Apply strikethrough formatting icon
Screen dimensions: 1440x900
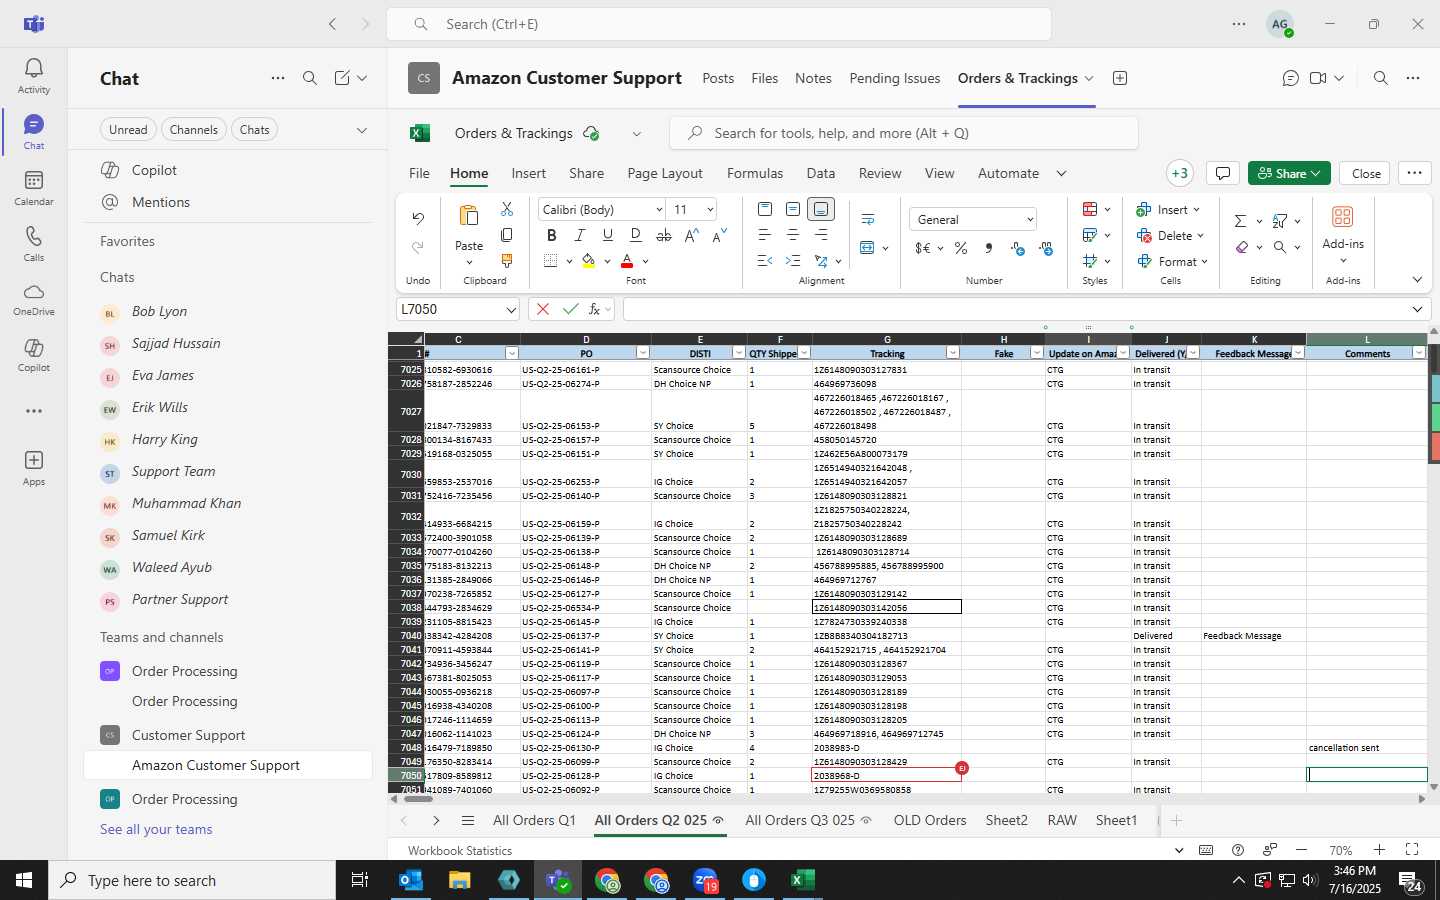point(663,235)
